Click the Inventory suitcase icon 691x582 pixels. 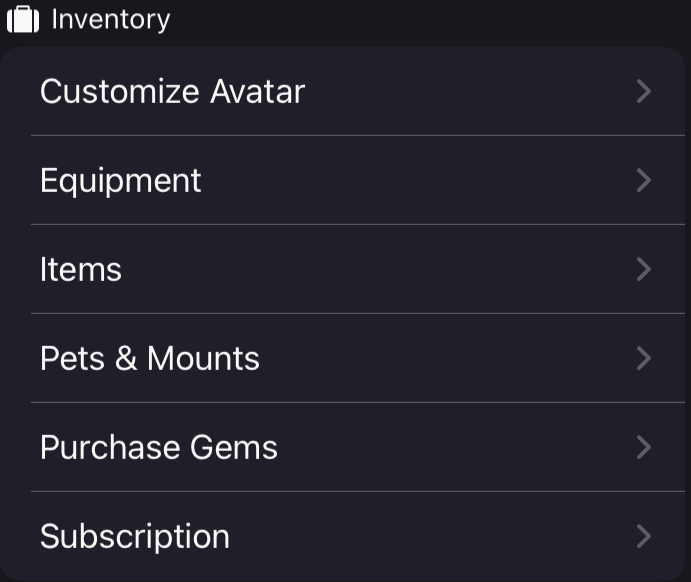tap(23, 20)
